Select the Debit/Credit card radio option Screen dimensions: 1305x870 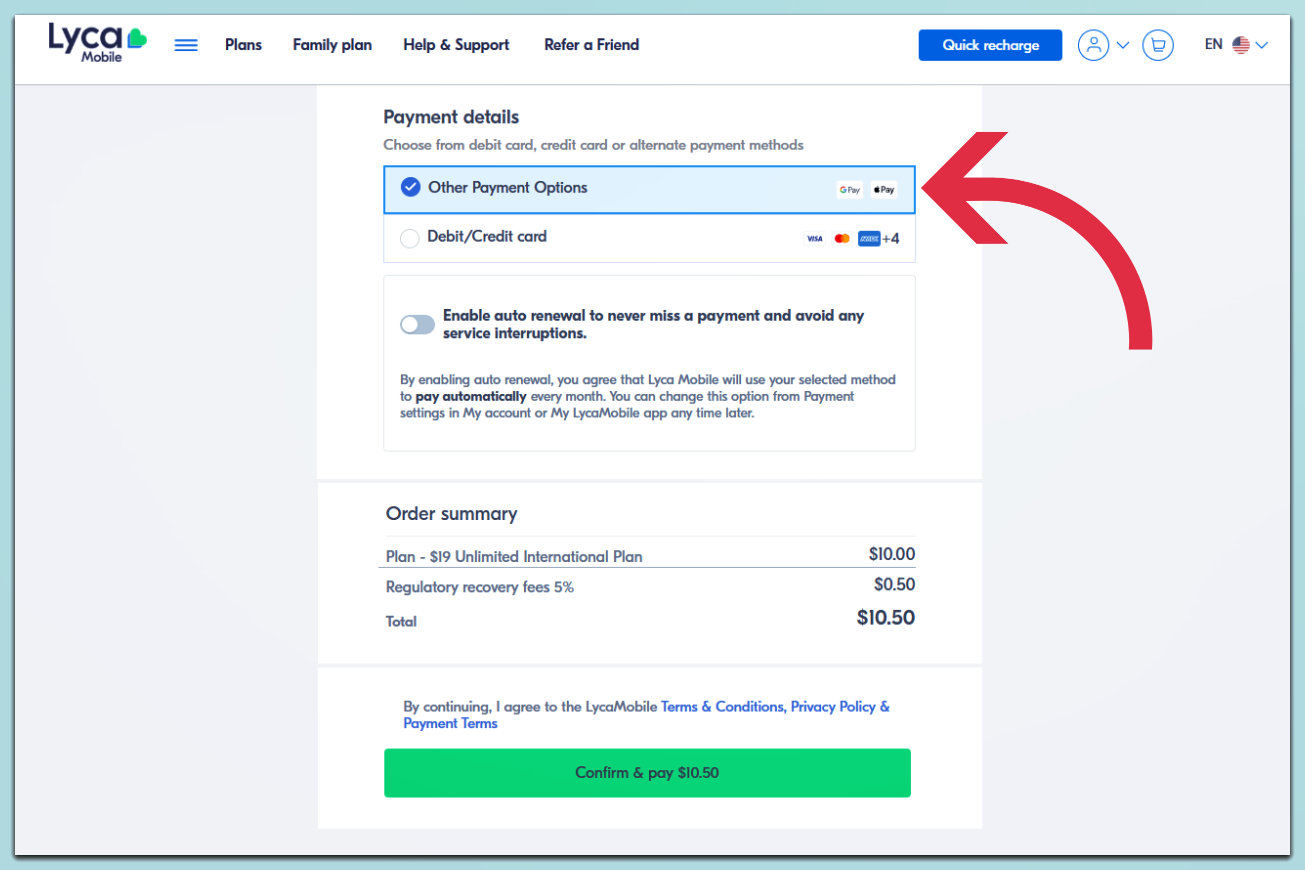click(409, 238)
